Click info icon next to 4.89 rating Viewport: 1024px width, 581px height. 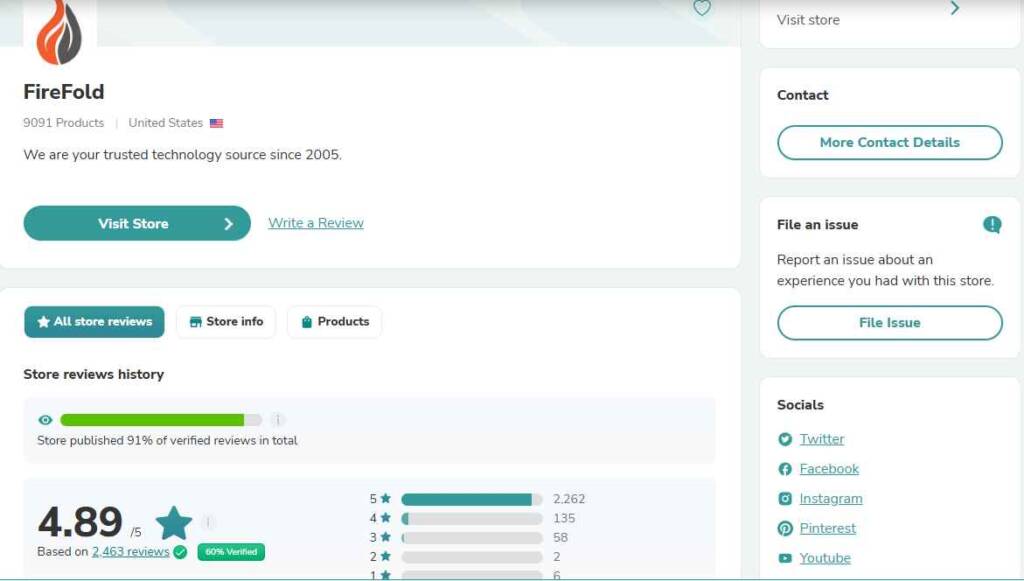tap(208, 522)
